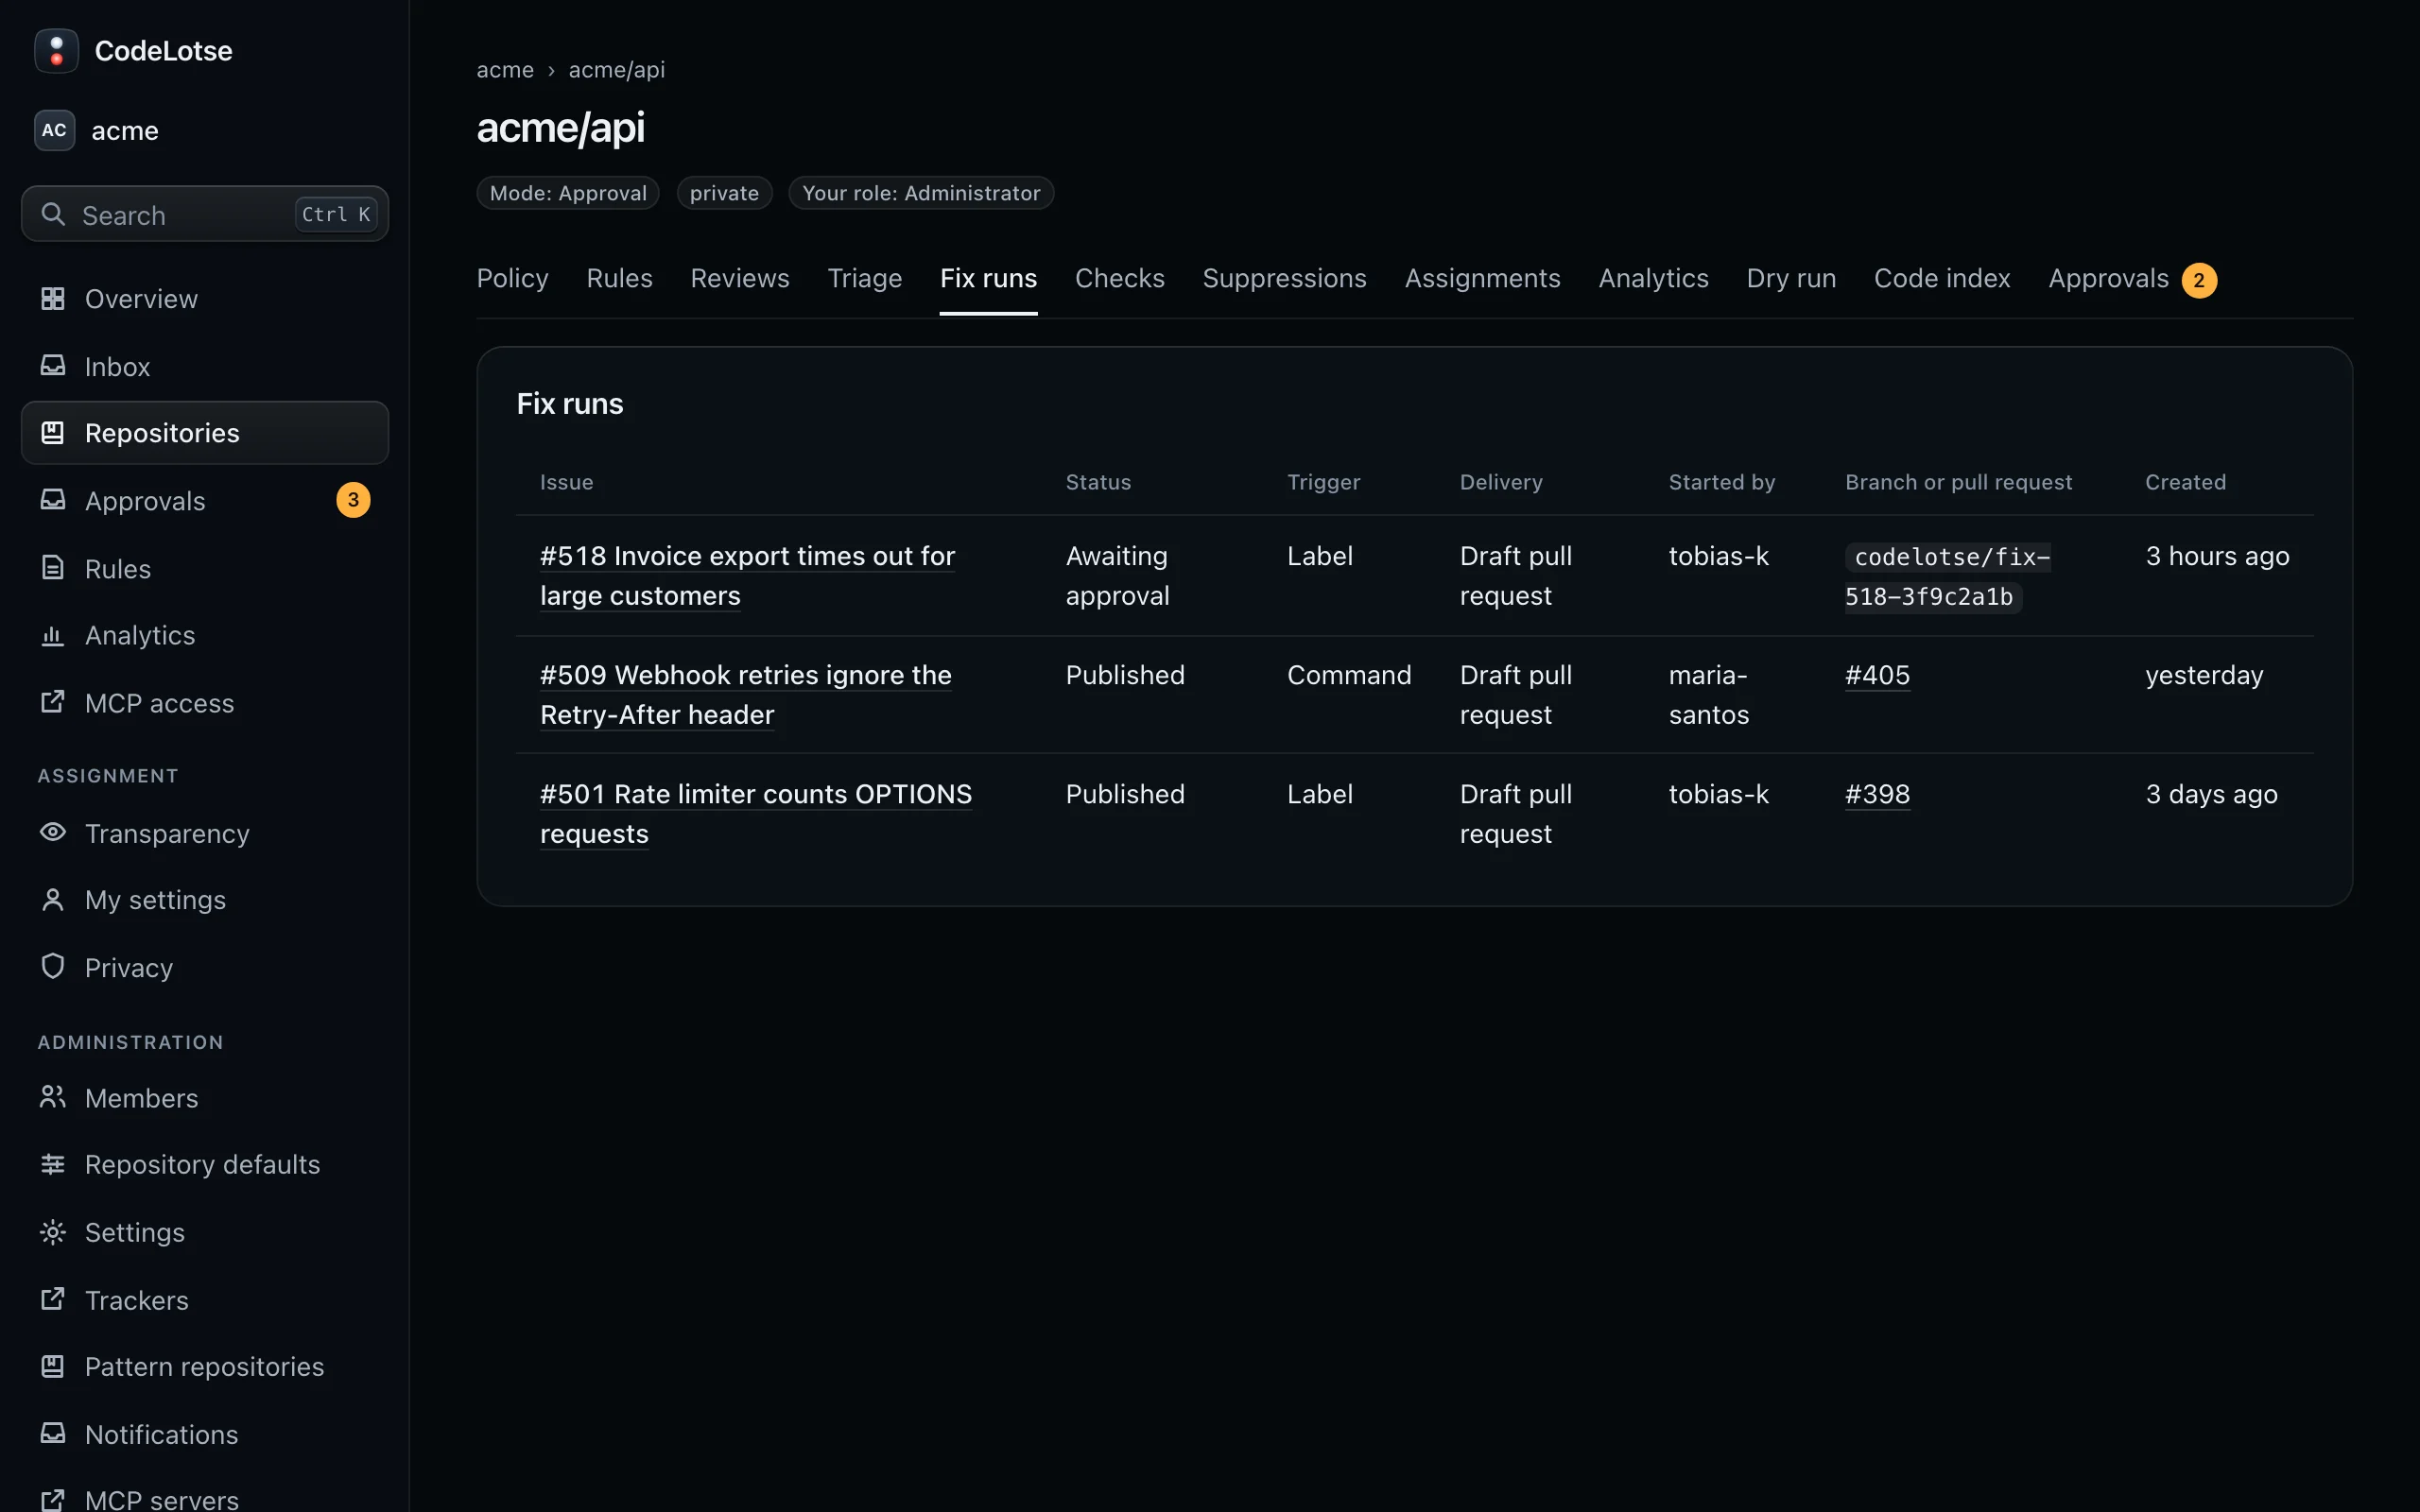Click the Awaiting approval status cell

coord(1117,575)
